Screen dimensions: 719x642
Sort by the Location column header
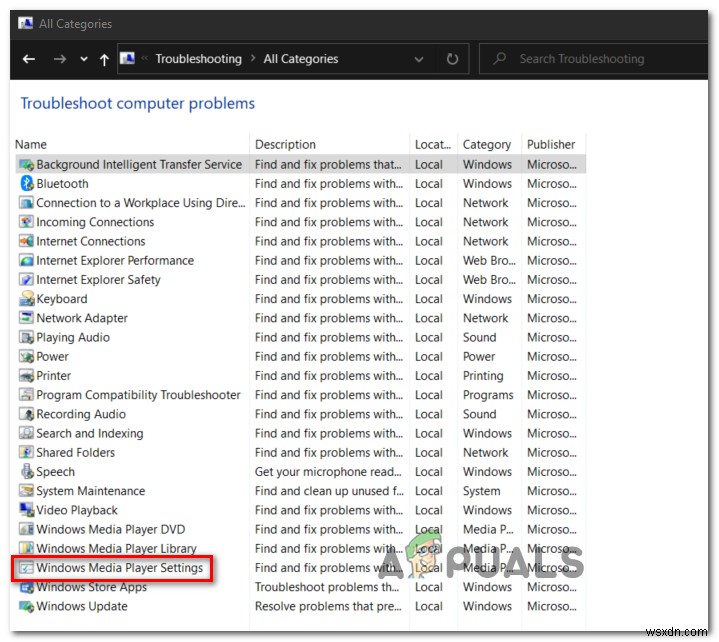[x=432, y=144]
